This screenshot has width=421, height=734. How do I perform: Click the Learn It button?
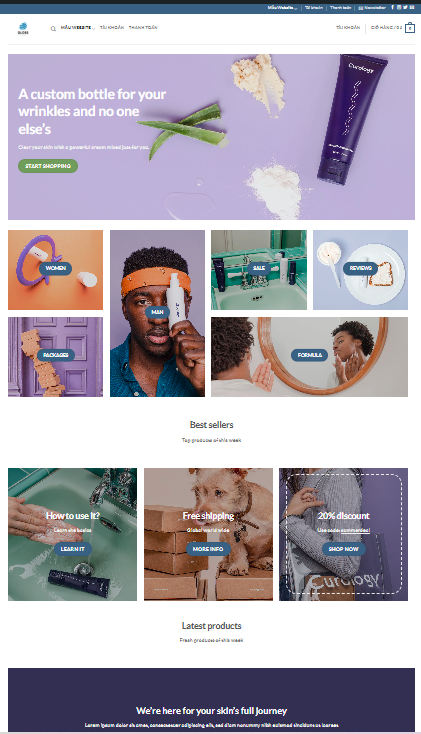pos(73,549)
